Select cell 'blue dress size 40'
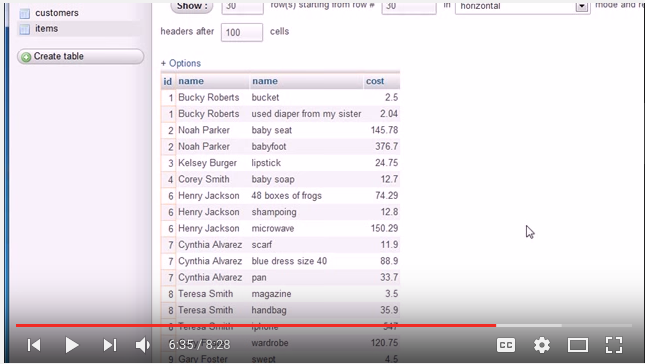 point(289,261)
